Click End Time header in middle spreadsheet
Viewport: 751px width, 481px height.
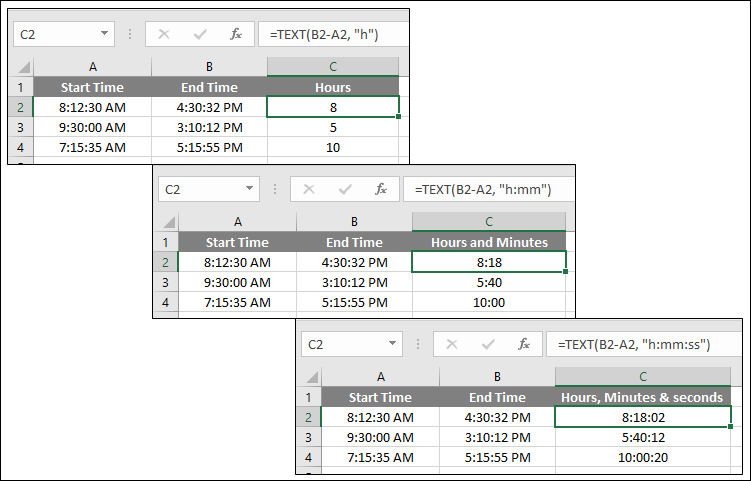point(354,242)
